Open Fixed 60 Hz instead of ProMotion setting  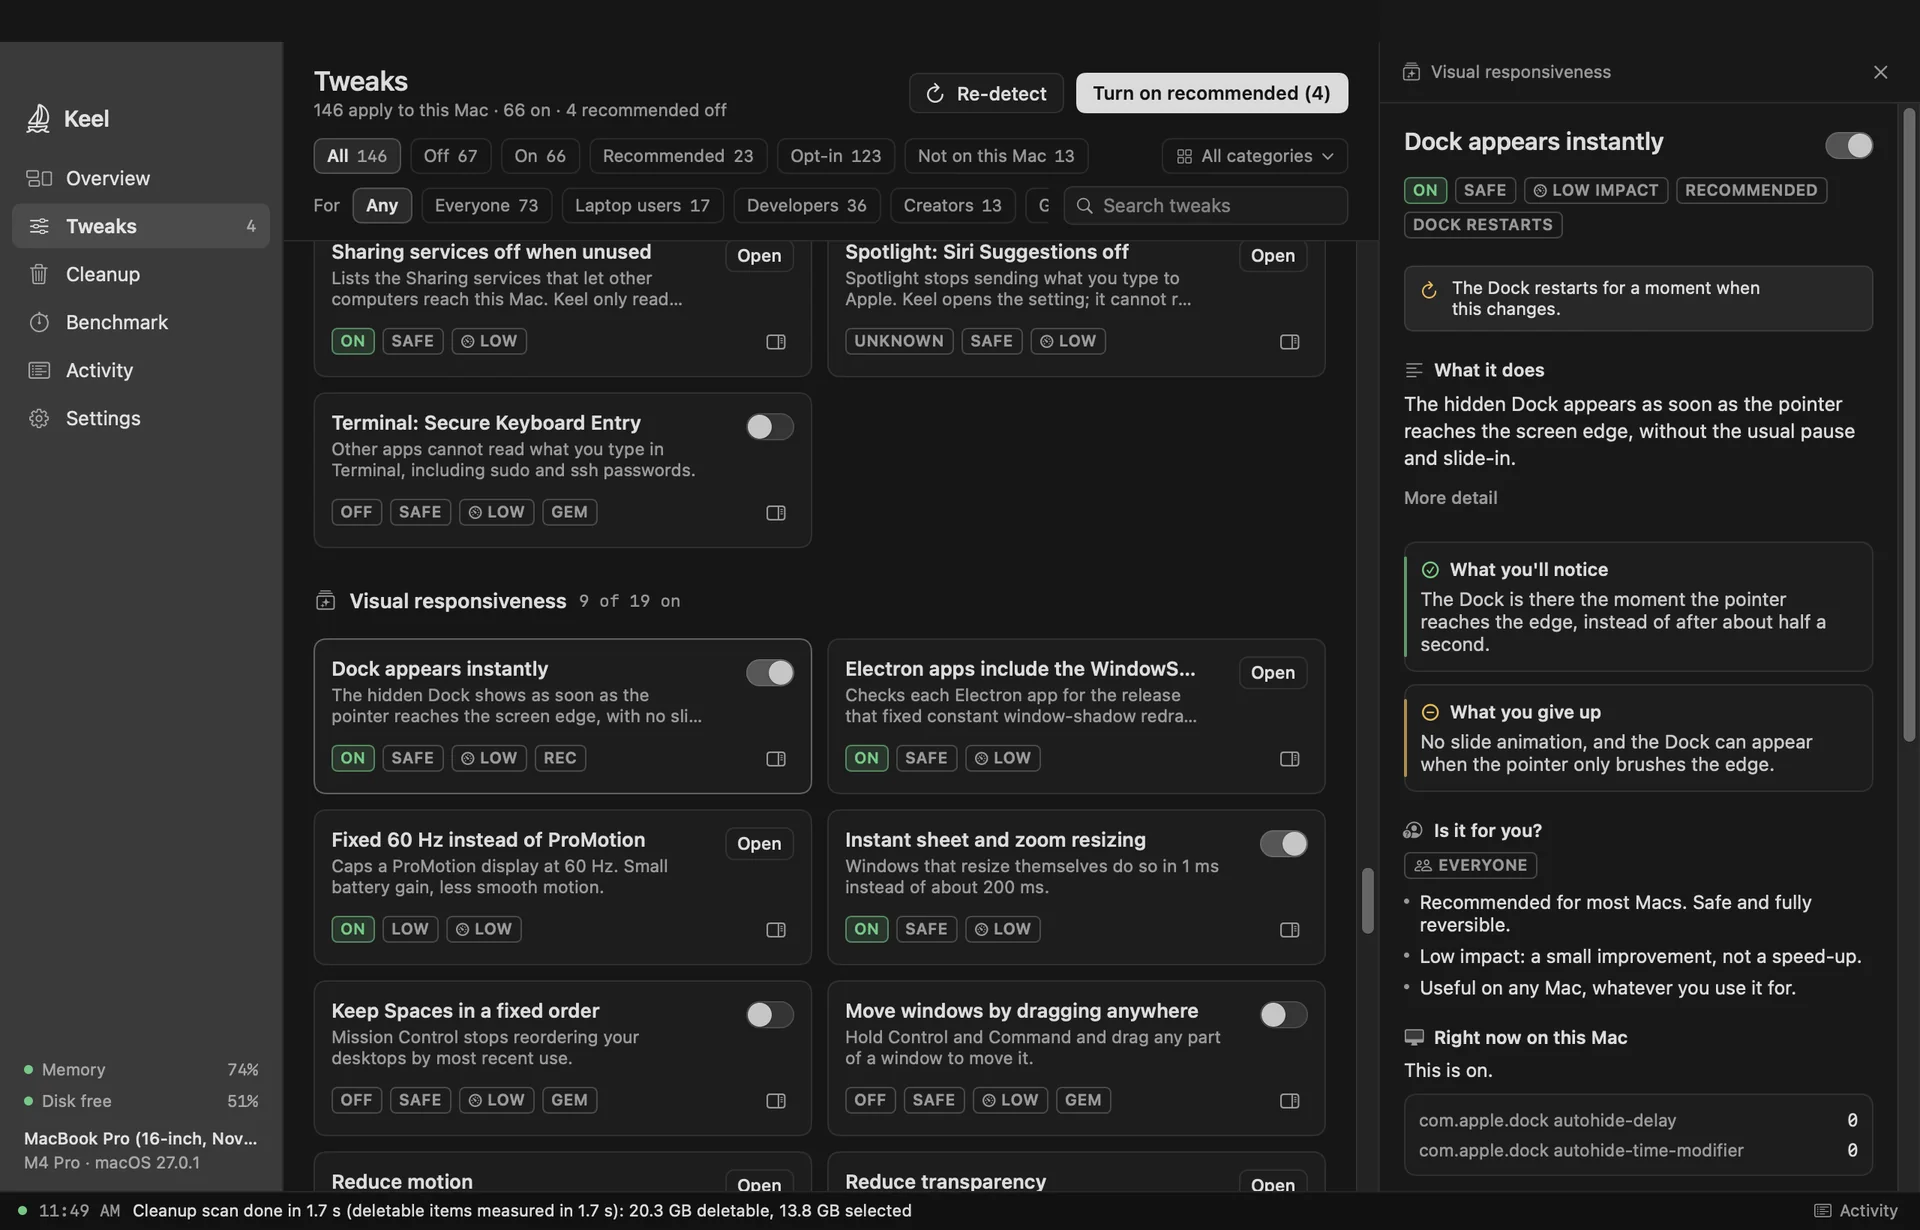[759, 844]
